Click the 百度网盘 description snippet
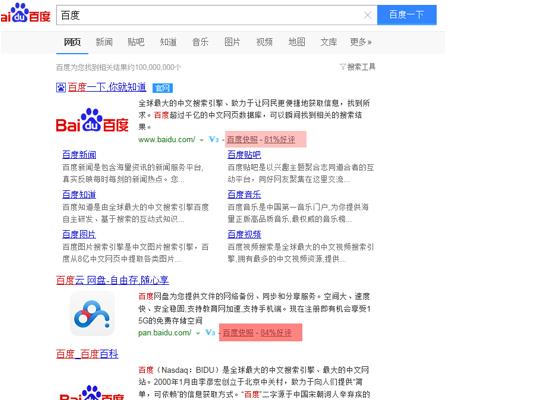Viewport: 550px width, 400px height. coord(254,308)
